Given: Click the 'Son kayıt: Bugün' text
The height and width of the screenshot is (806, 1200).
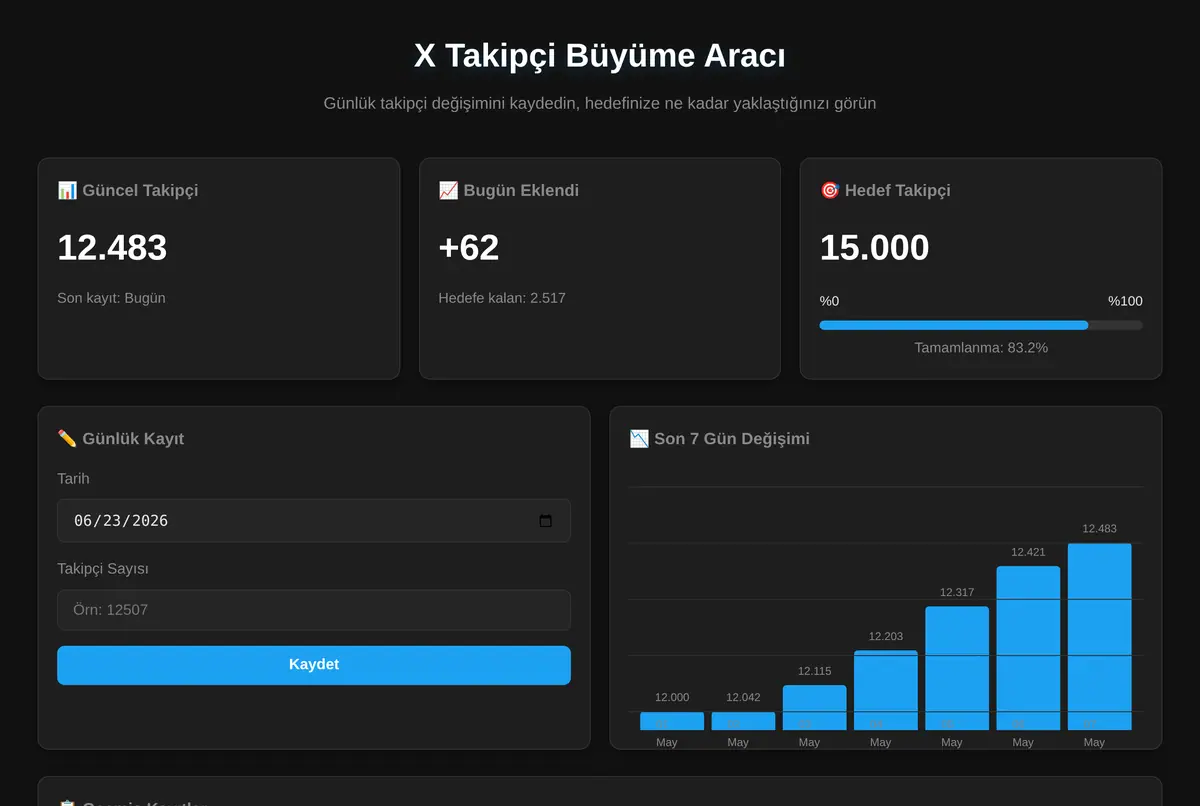Looking at the screenshot, I should click(x=111, y=298).
